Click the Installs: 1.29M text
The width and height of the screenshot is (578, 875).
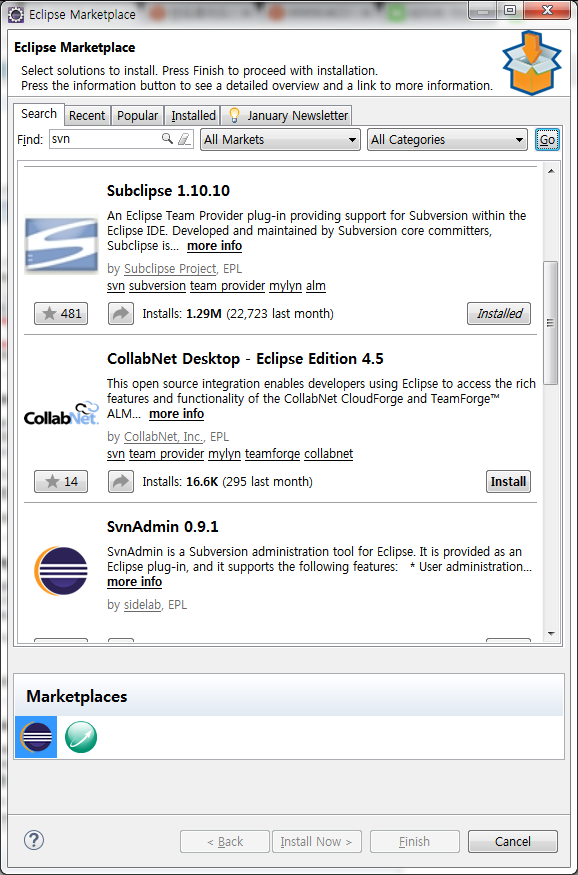point(182,314)
